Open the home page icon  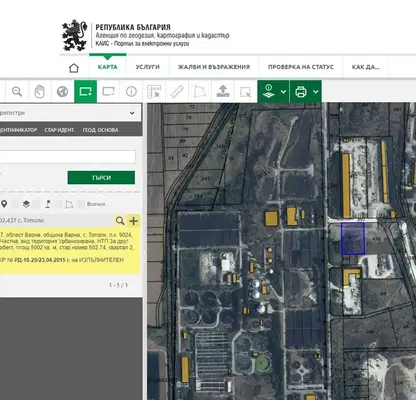coord(74,68)
